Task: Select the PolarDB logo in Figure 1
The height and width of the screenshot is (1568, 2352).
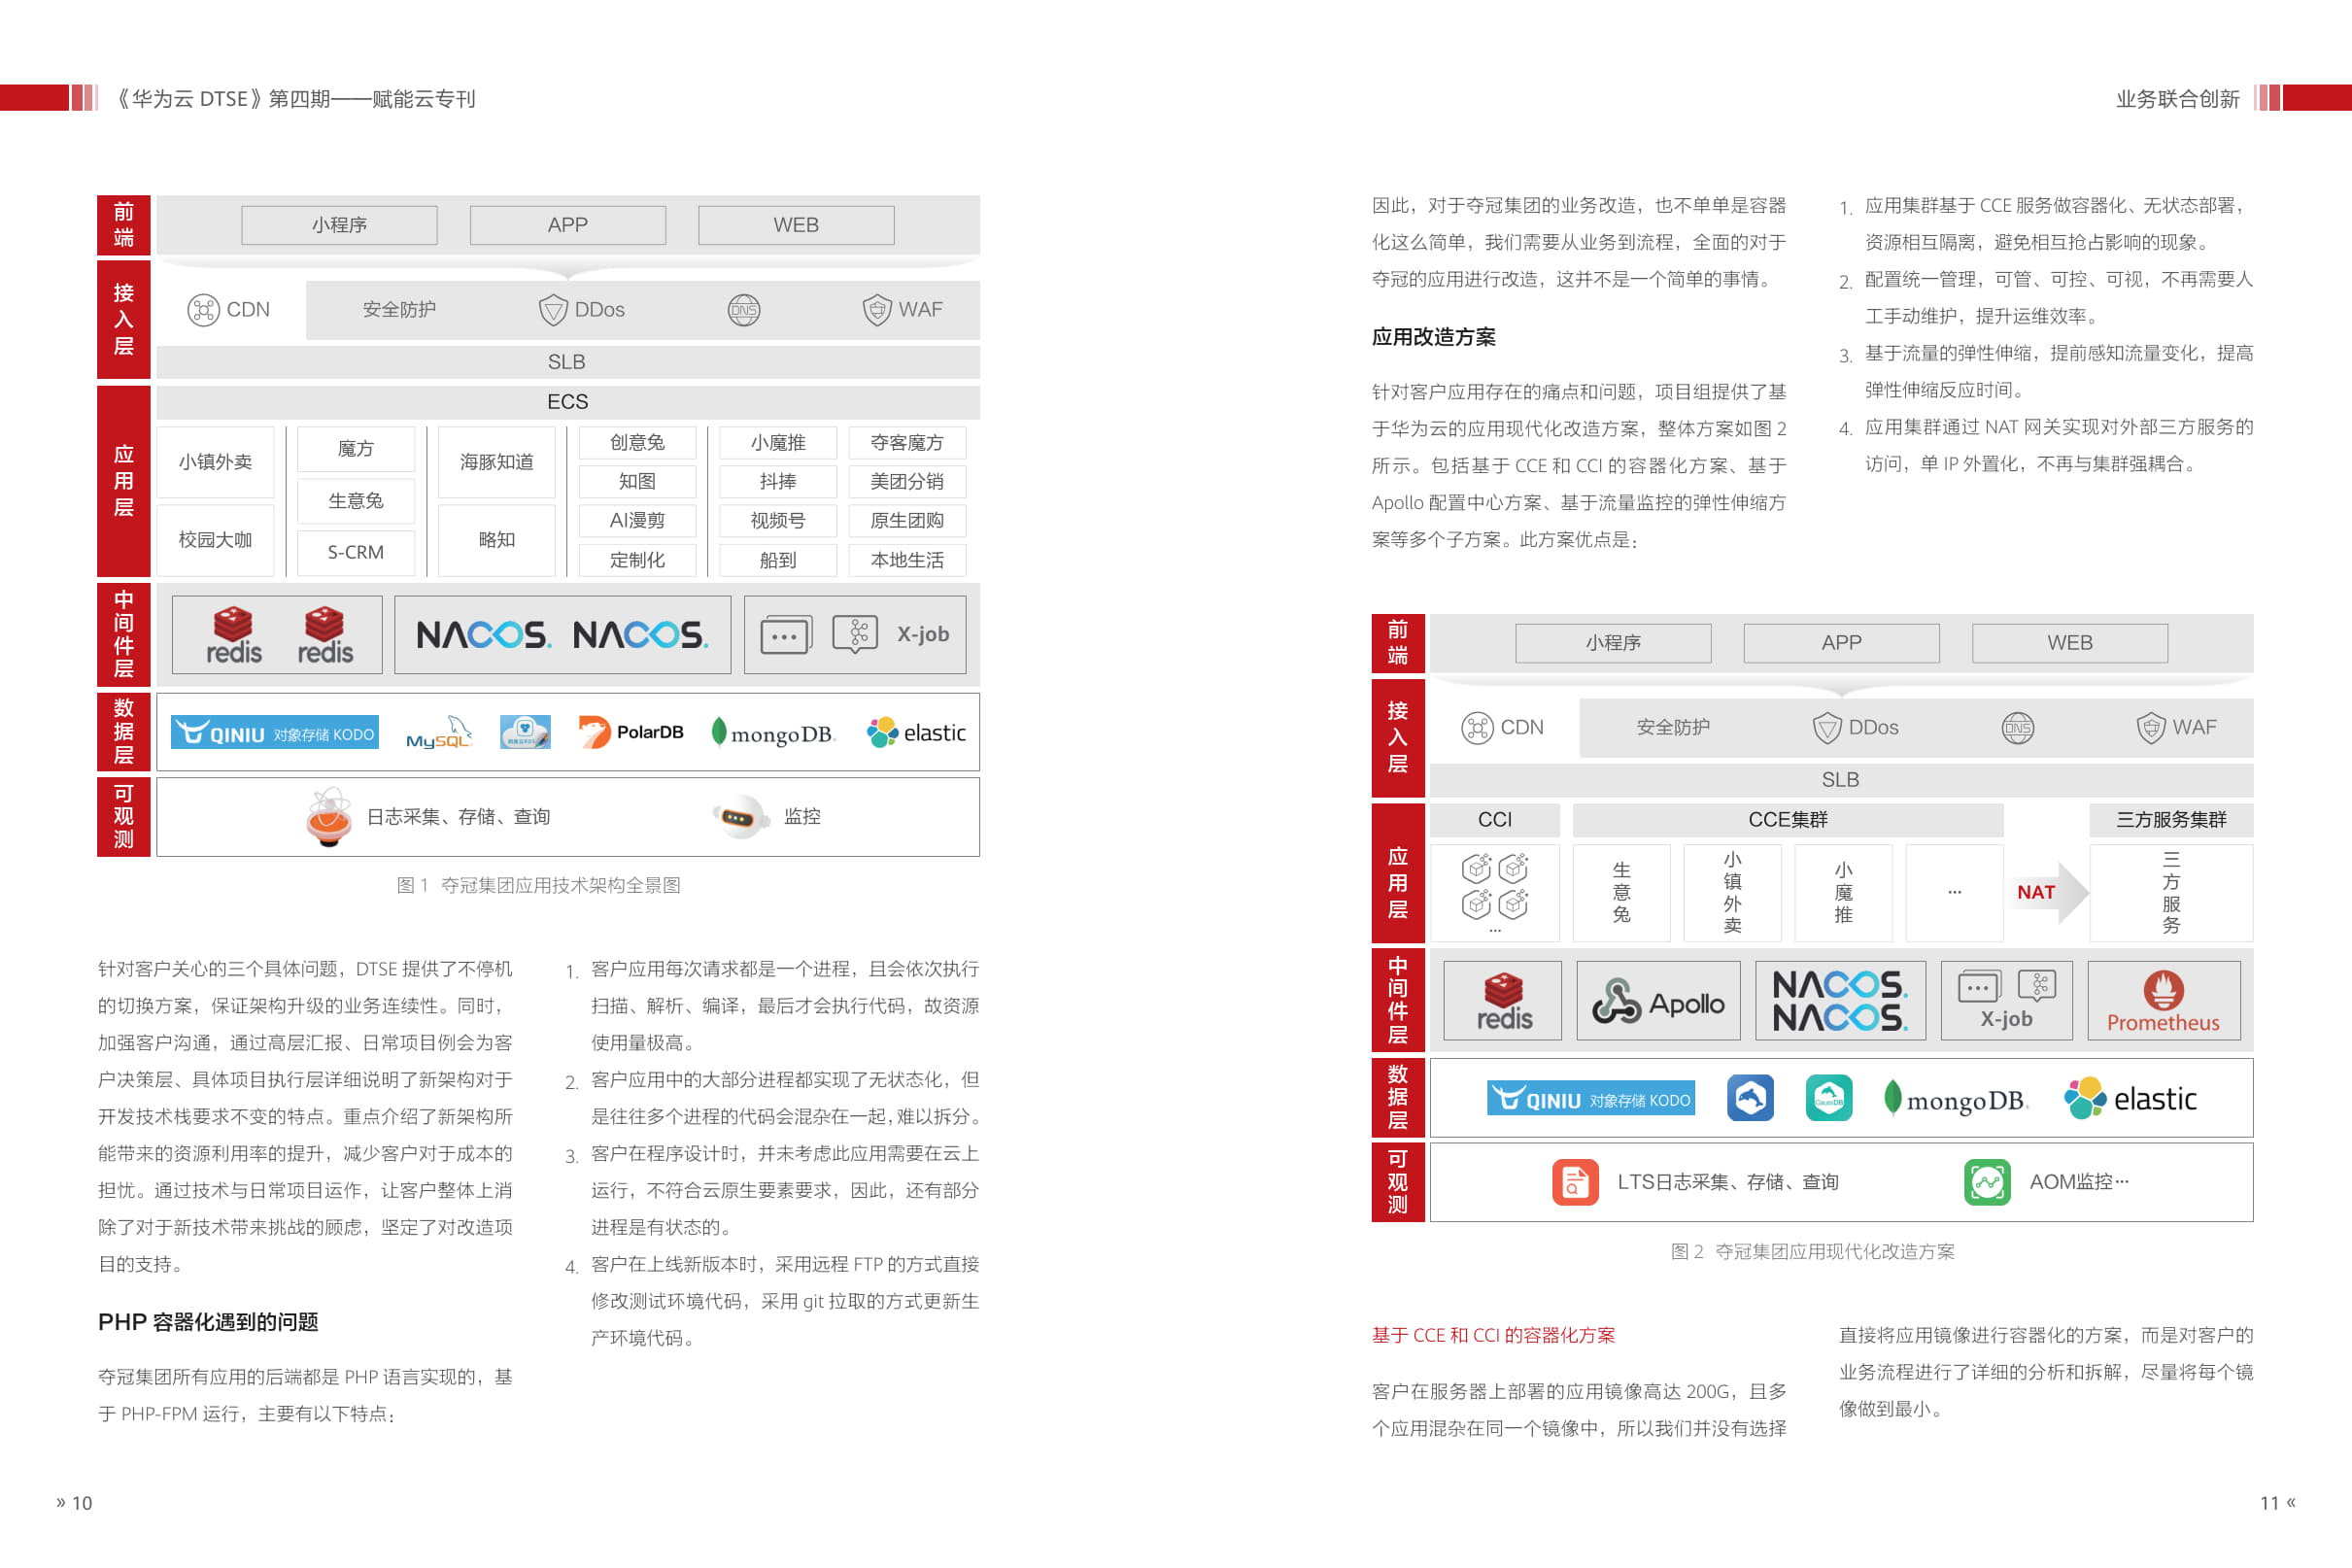Action: [631, 732]
